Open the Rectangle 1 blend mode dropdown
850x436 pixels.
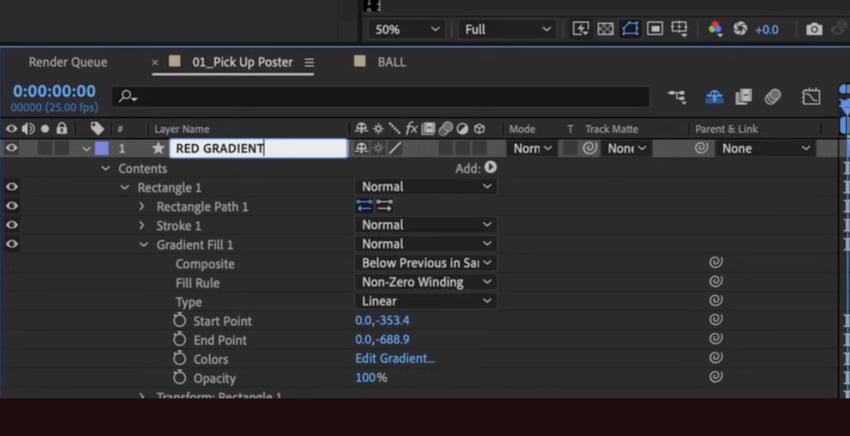[x=426, y=187]
